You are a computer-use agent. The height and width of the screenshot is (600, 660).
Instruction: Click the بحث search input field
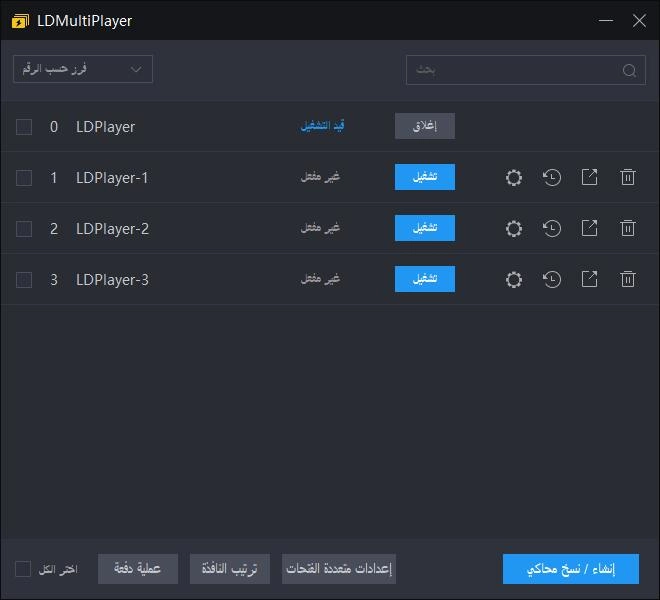click(x=526, y=70)
